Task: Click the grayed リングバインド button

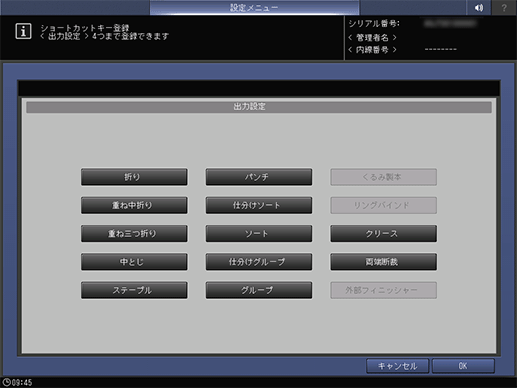Action: pyautogui.click(x=383, y=205)
